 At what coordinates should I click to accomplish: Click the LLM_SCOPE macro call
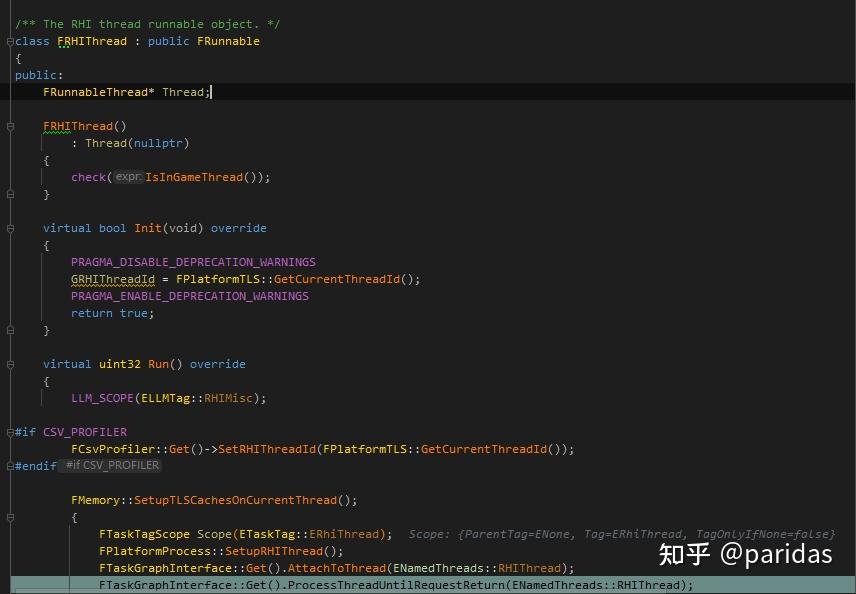pos(101,398)
